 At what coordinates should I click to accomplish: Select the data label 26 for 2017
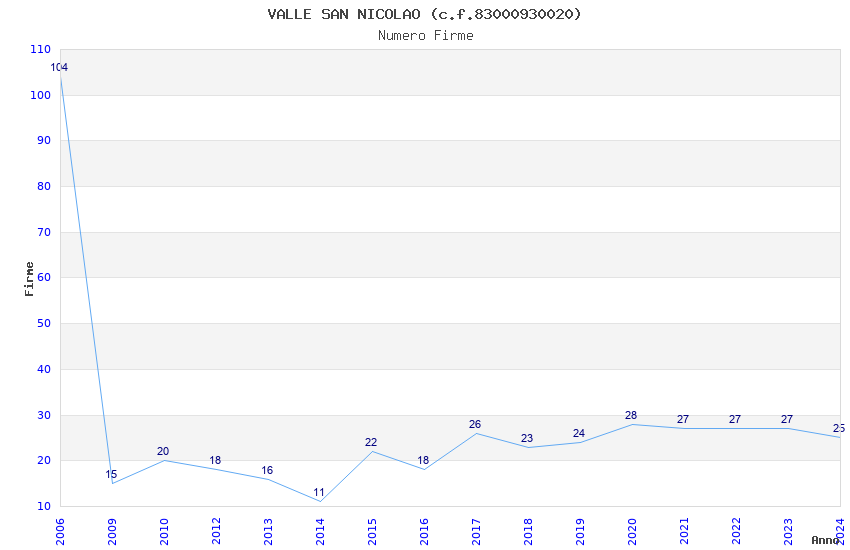pyautogui.click(x=475, y=425)
